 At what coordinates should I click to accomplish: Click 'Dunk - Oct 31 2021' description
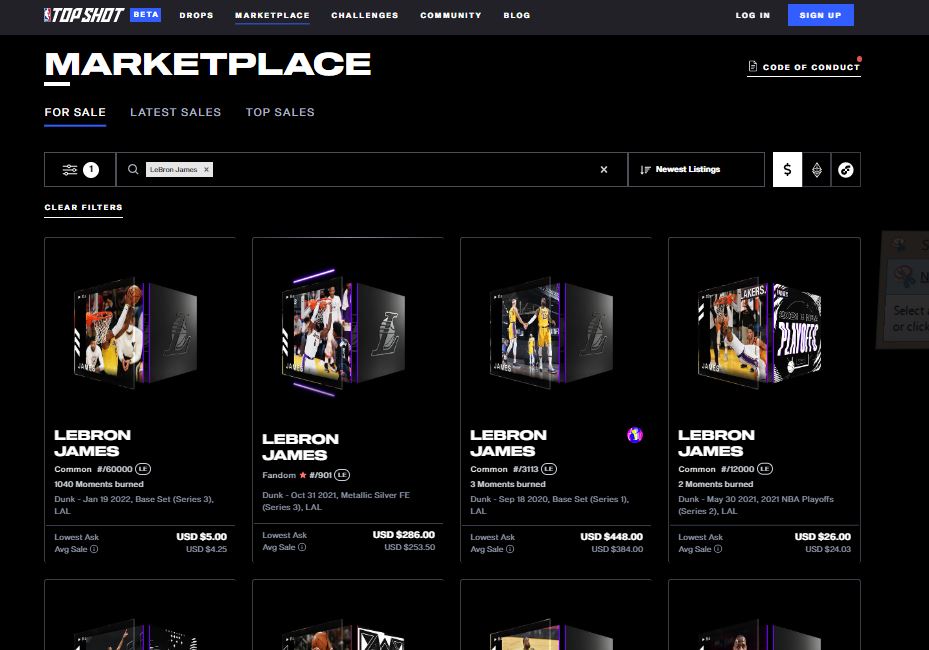click(x=336, y=501)
